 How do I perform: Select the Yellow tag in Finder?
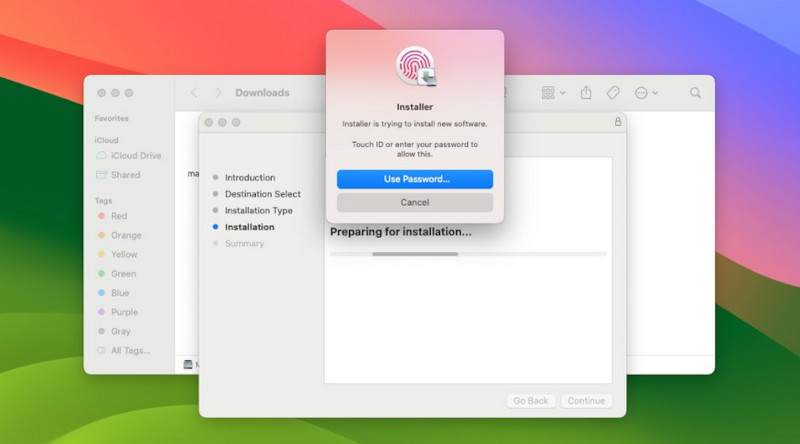[117, 254]
